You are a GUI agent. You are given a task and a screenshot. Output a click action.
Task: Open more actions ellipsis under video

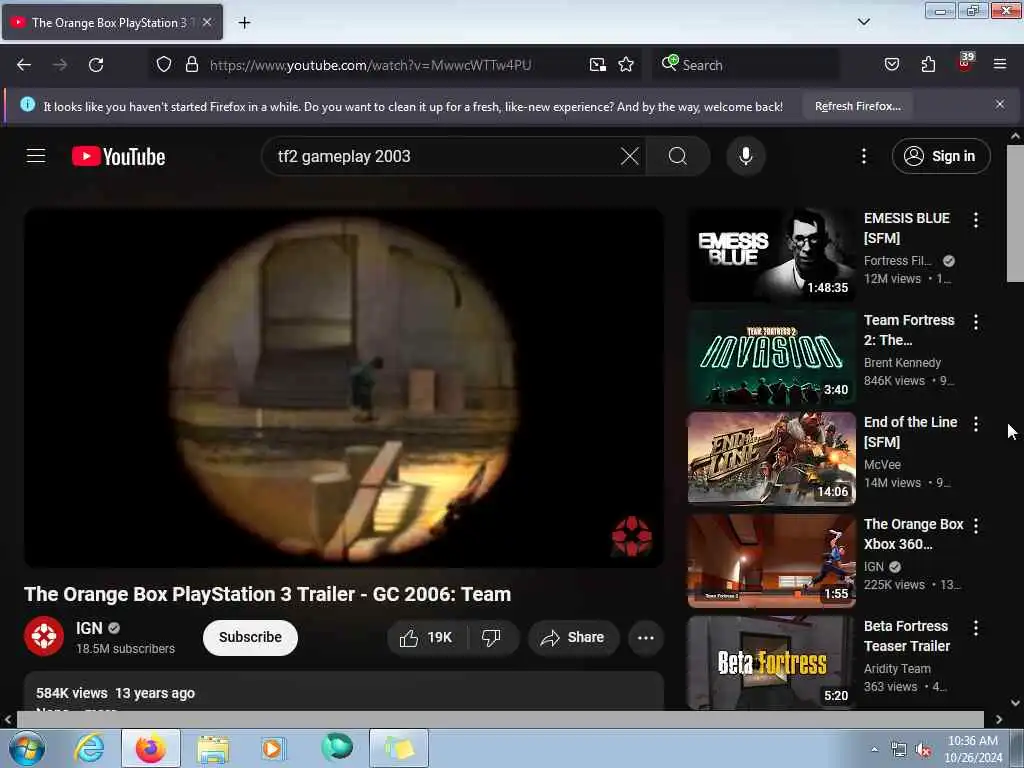645,637
